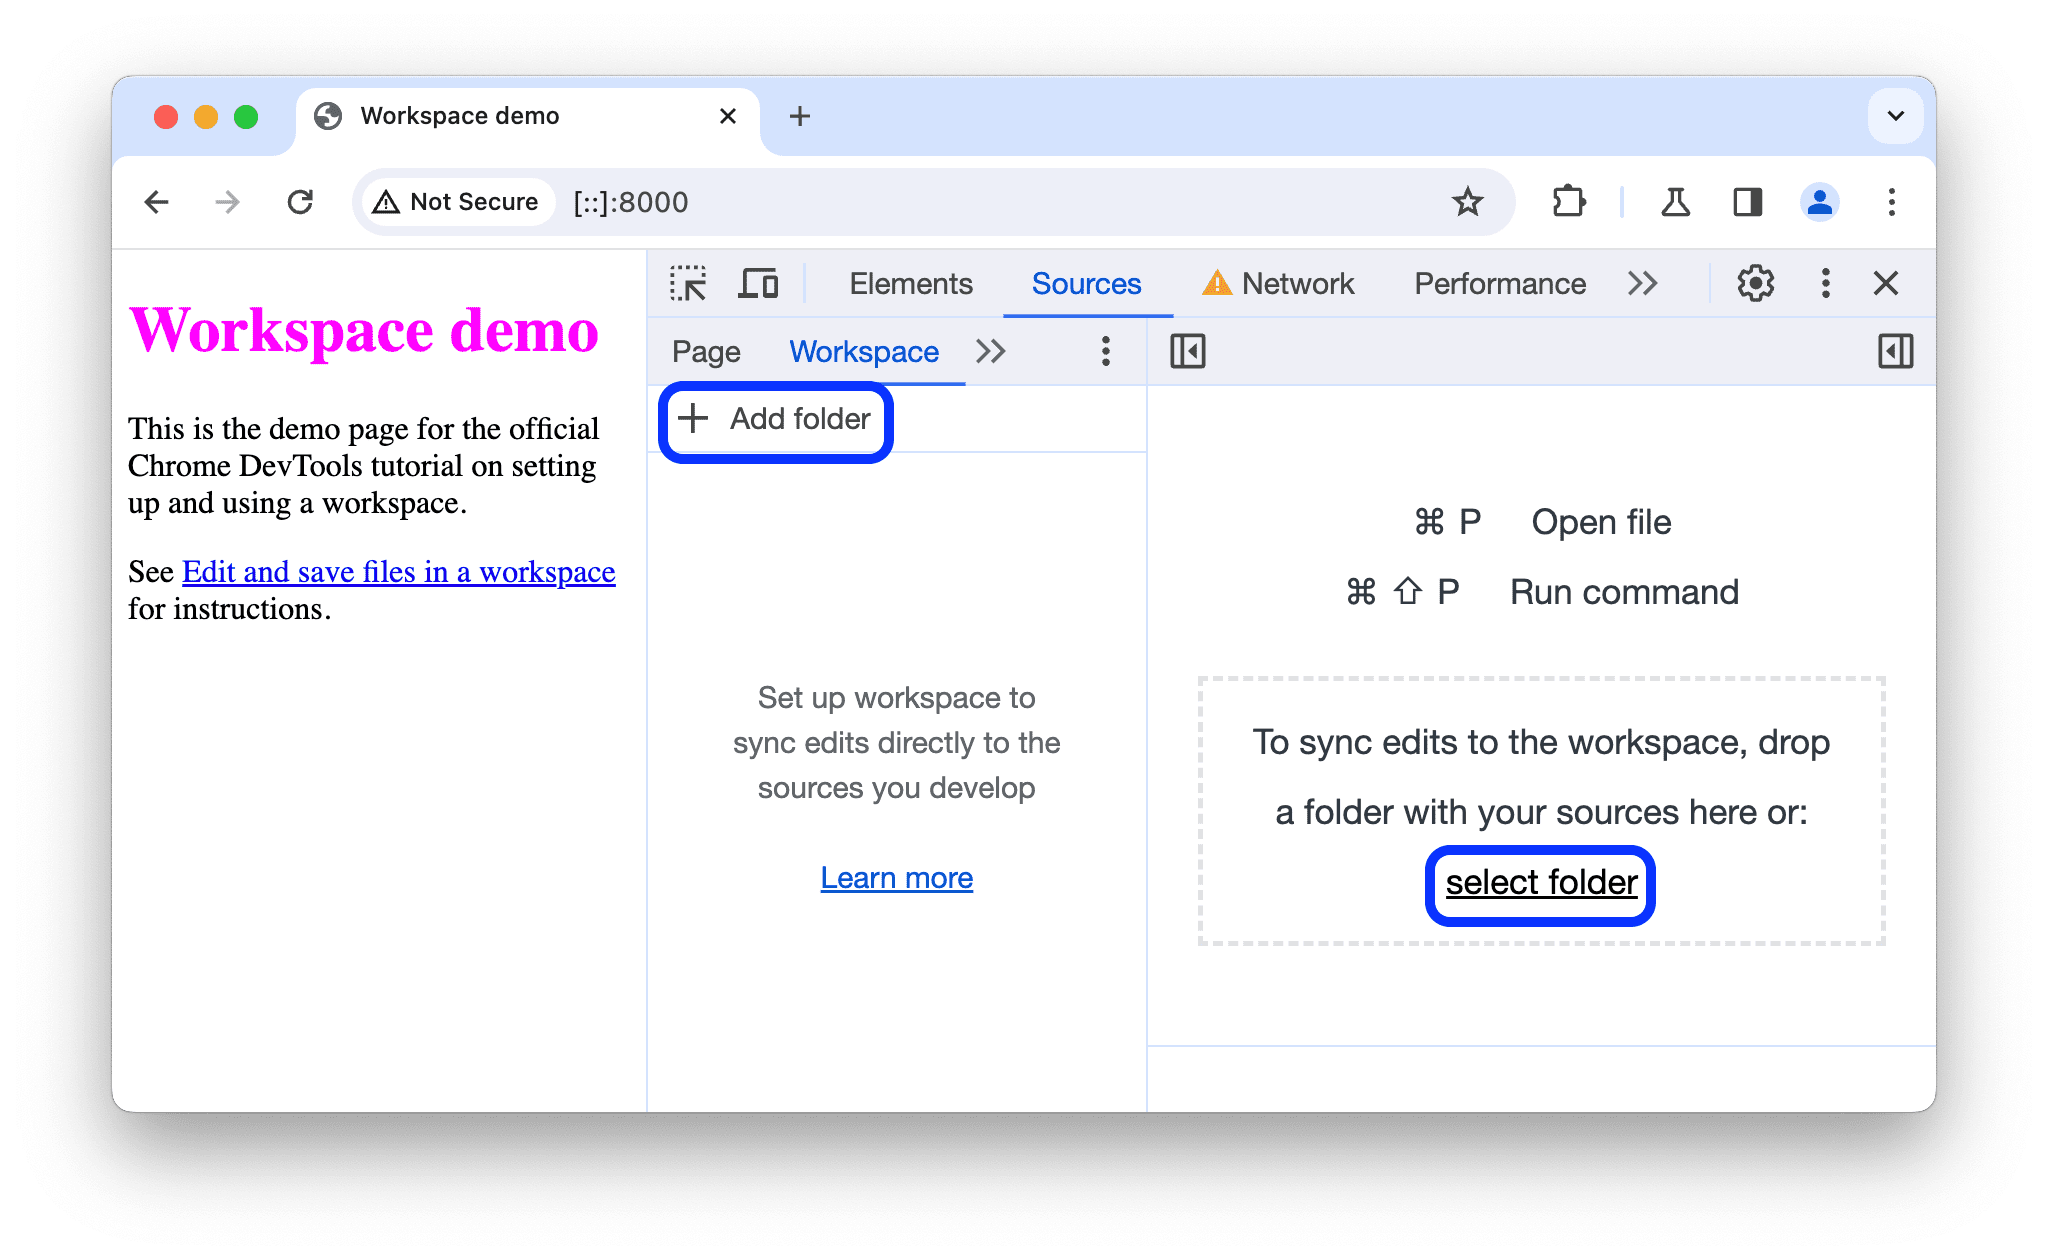The width and height of the screenshot is (2048, 1260).
Task: Toggle the DevTools right sidebar panel
Action: click(1894, 351)
